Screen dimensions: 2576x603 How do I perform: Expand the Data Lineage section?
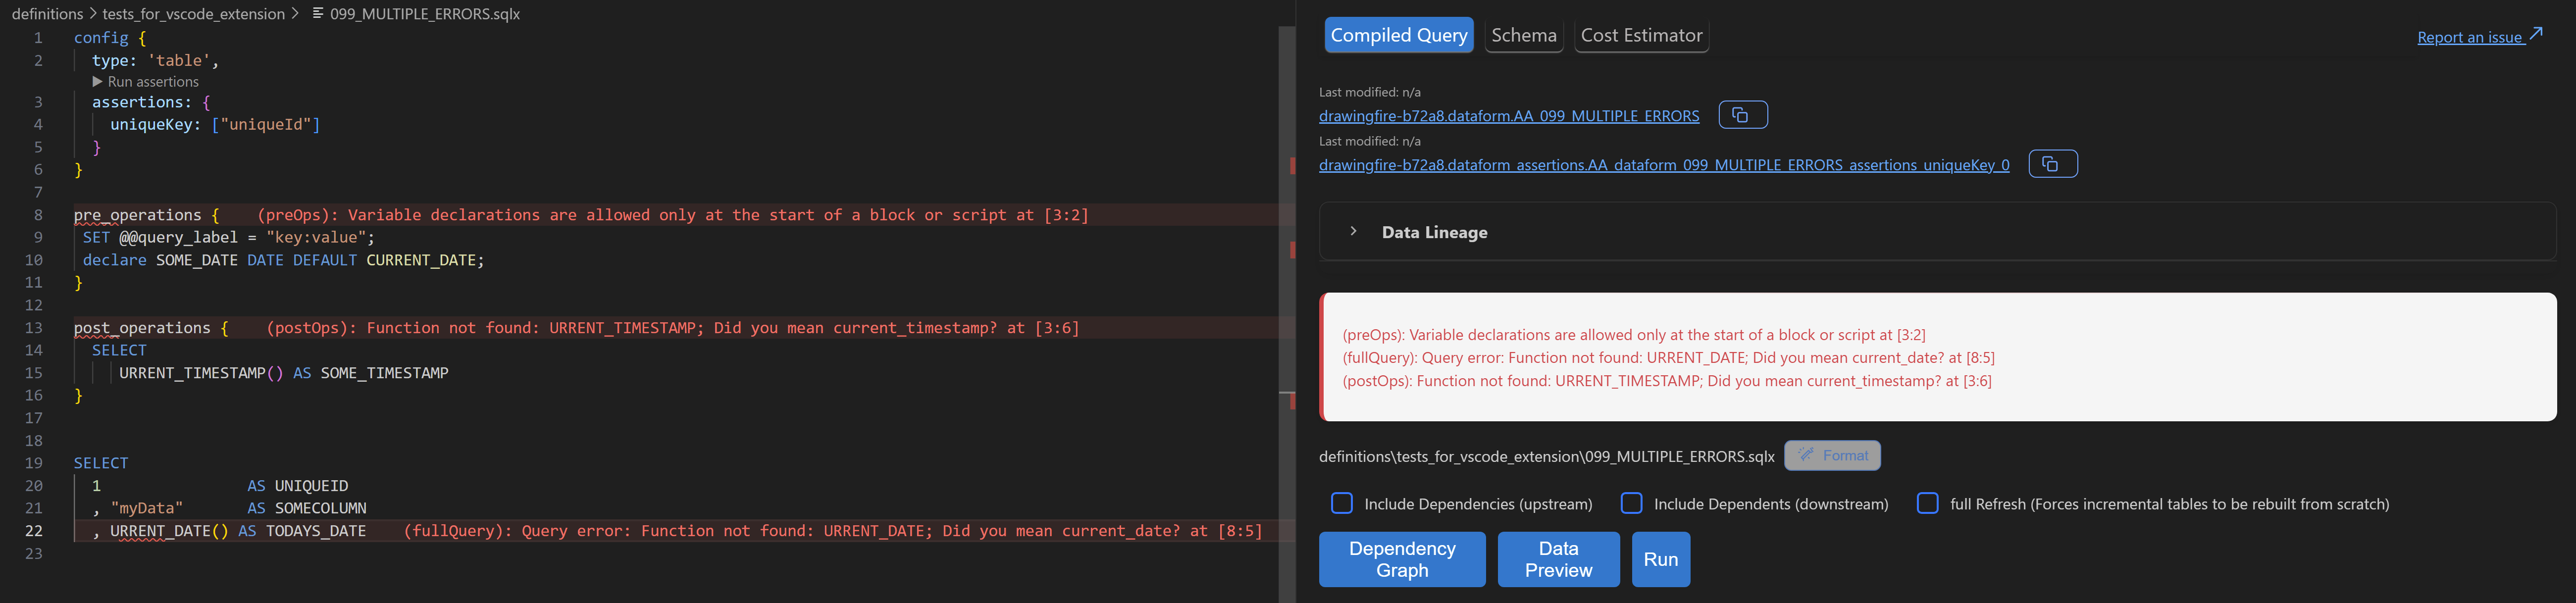click(1353, 232)
